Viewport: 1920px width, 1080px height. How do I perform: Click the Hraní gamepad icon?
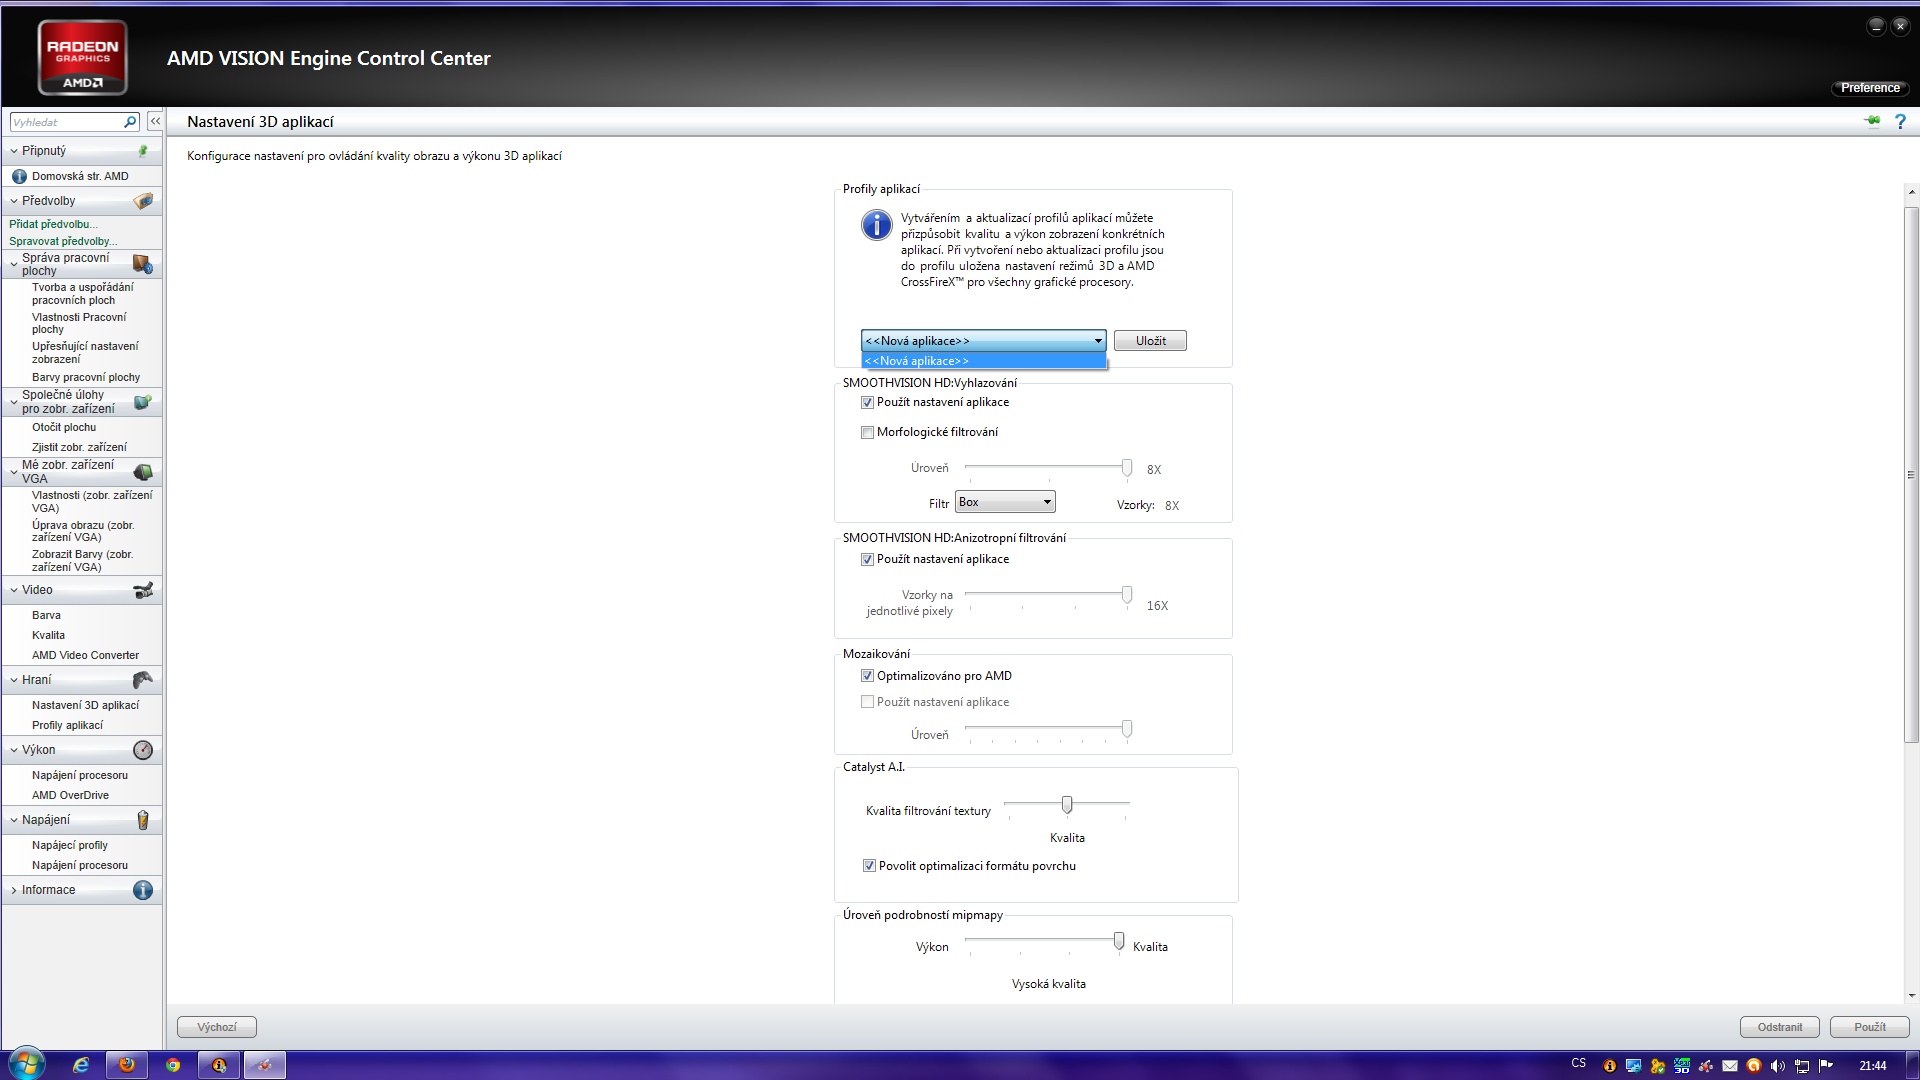pyautogui.click(x=143, y=680)
